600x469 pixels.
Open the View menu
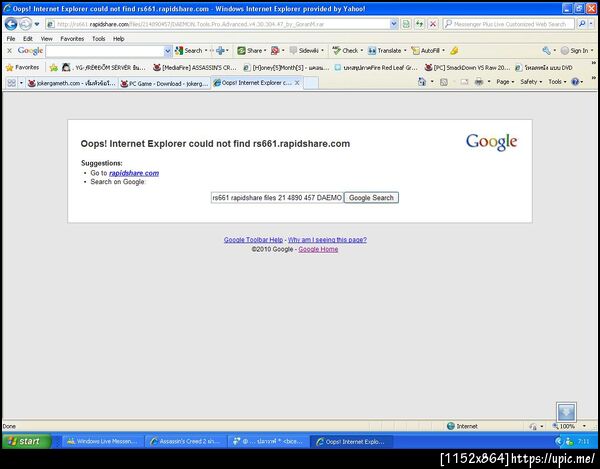coord(46,39)
